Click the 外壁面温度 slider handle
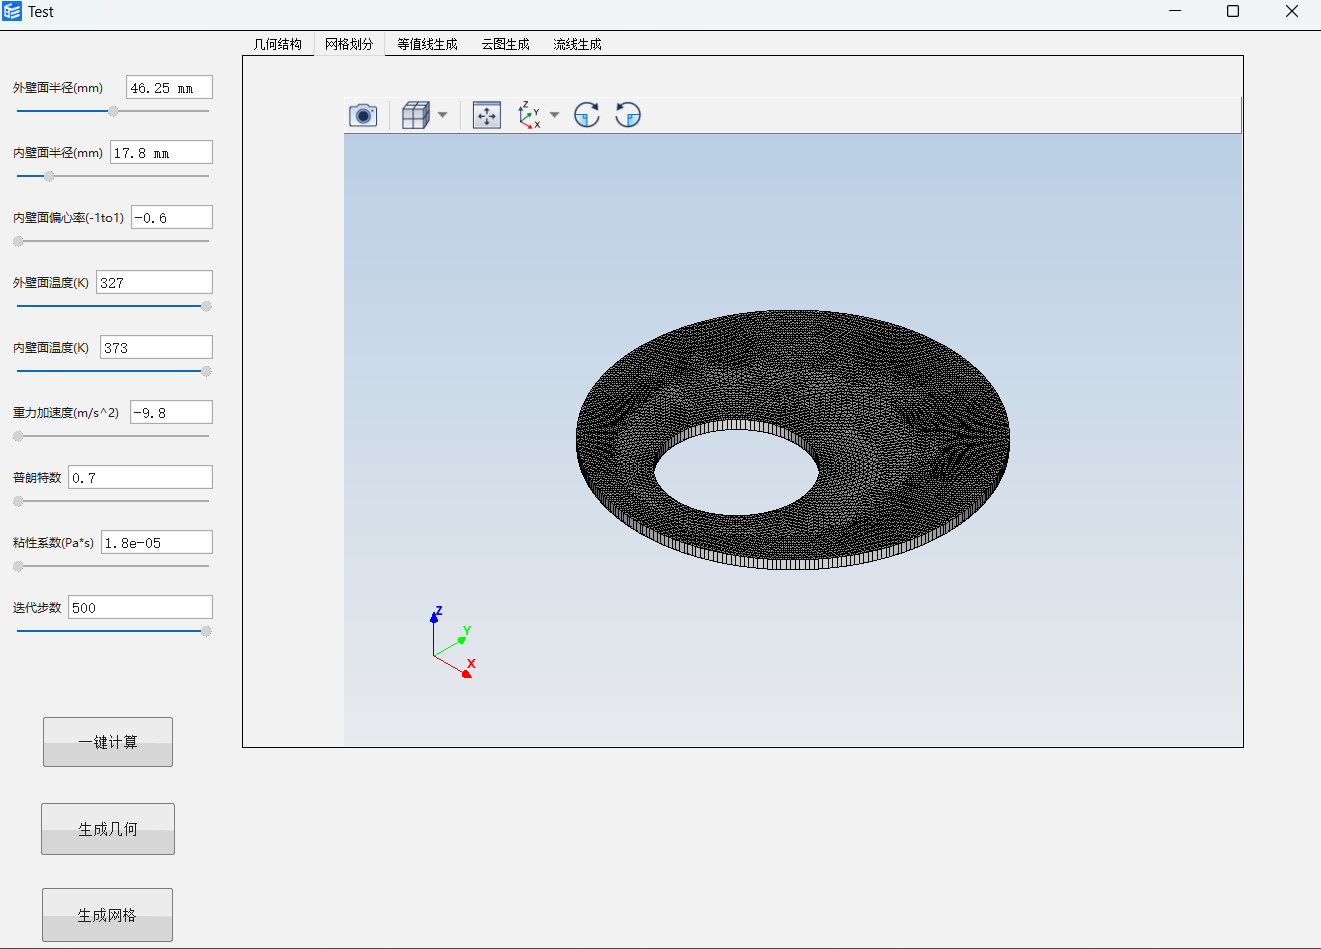1321x949 pixels. tap(206, 306)
